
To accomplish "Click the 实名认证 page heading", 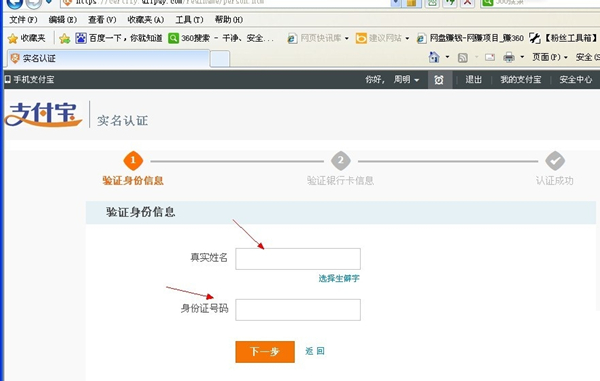I will point(122,120).
